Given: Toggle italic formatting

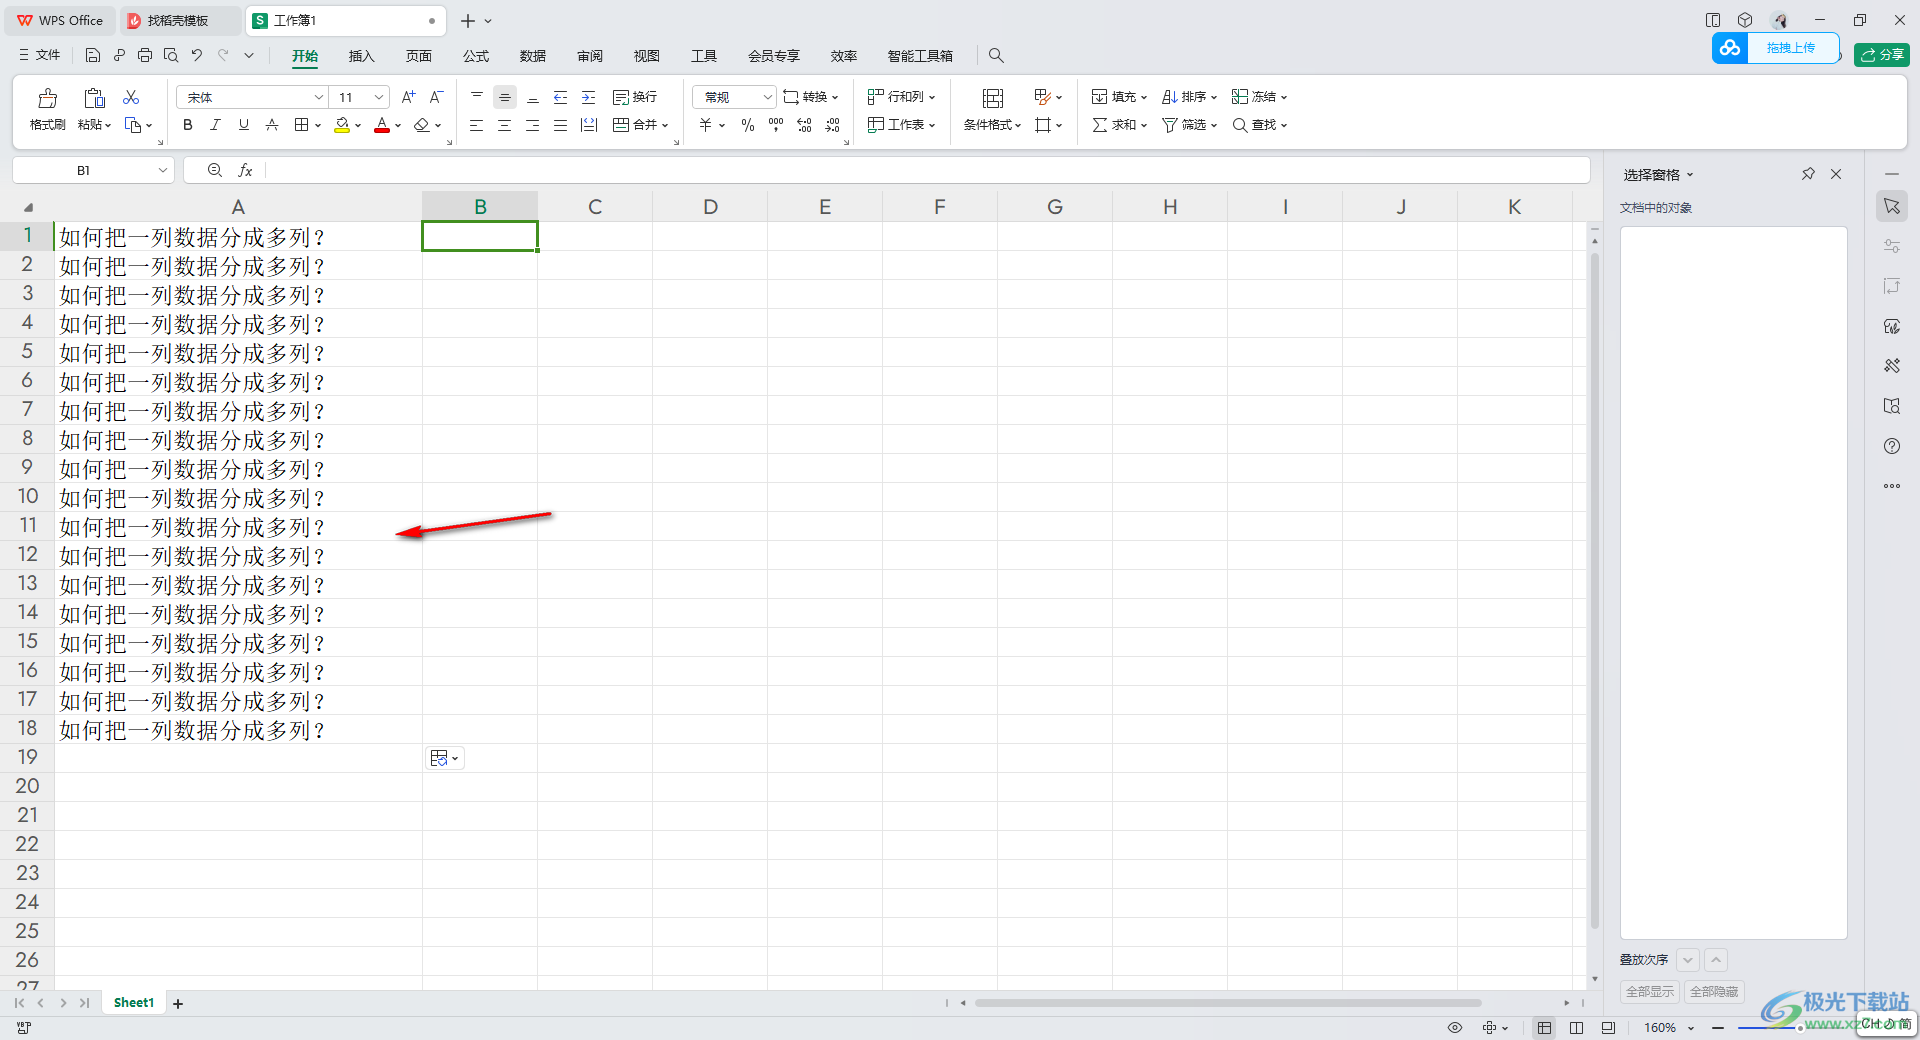Looking at the screenshot, I should (x=215, y=125).
